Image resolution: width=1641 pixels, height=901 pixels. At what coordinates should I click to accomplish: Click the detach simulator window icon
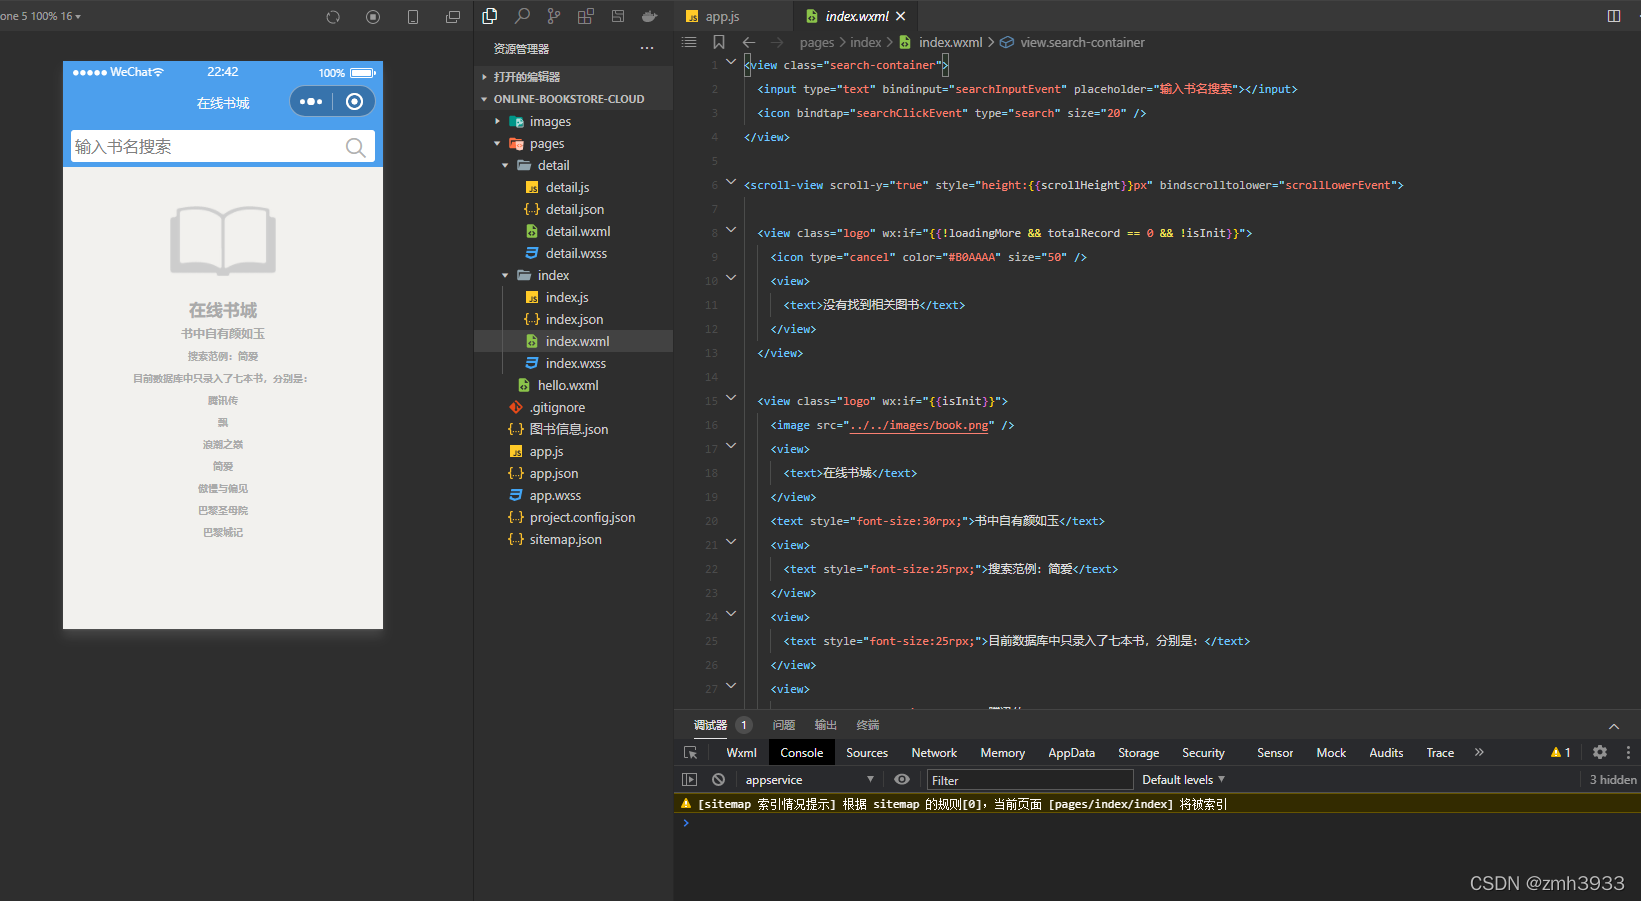click(x=453, y=17)
